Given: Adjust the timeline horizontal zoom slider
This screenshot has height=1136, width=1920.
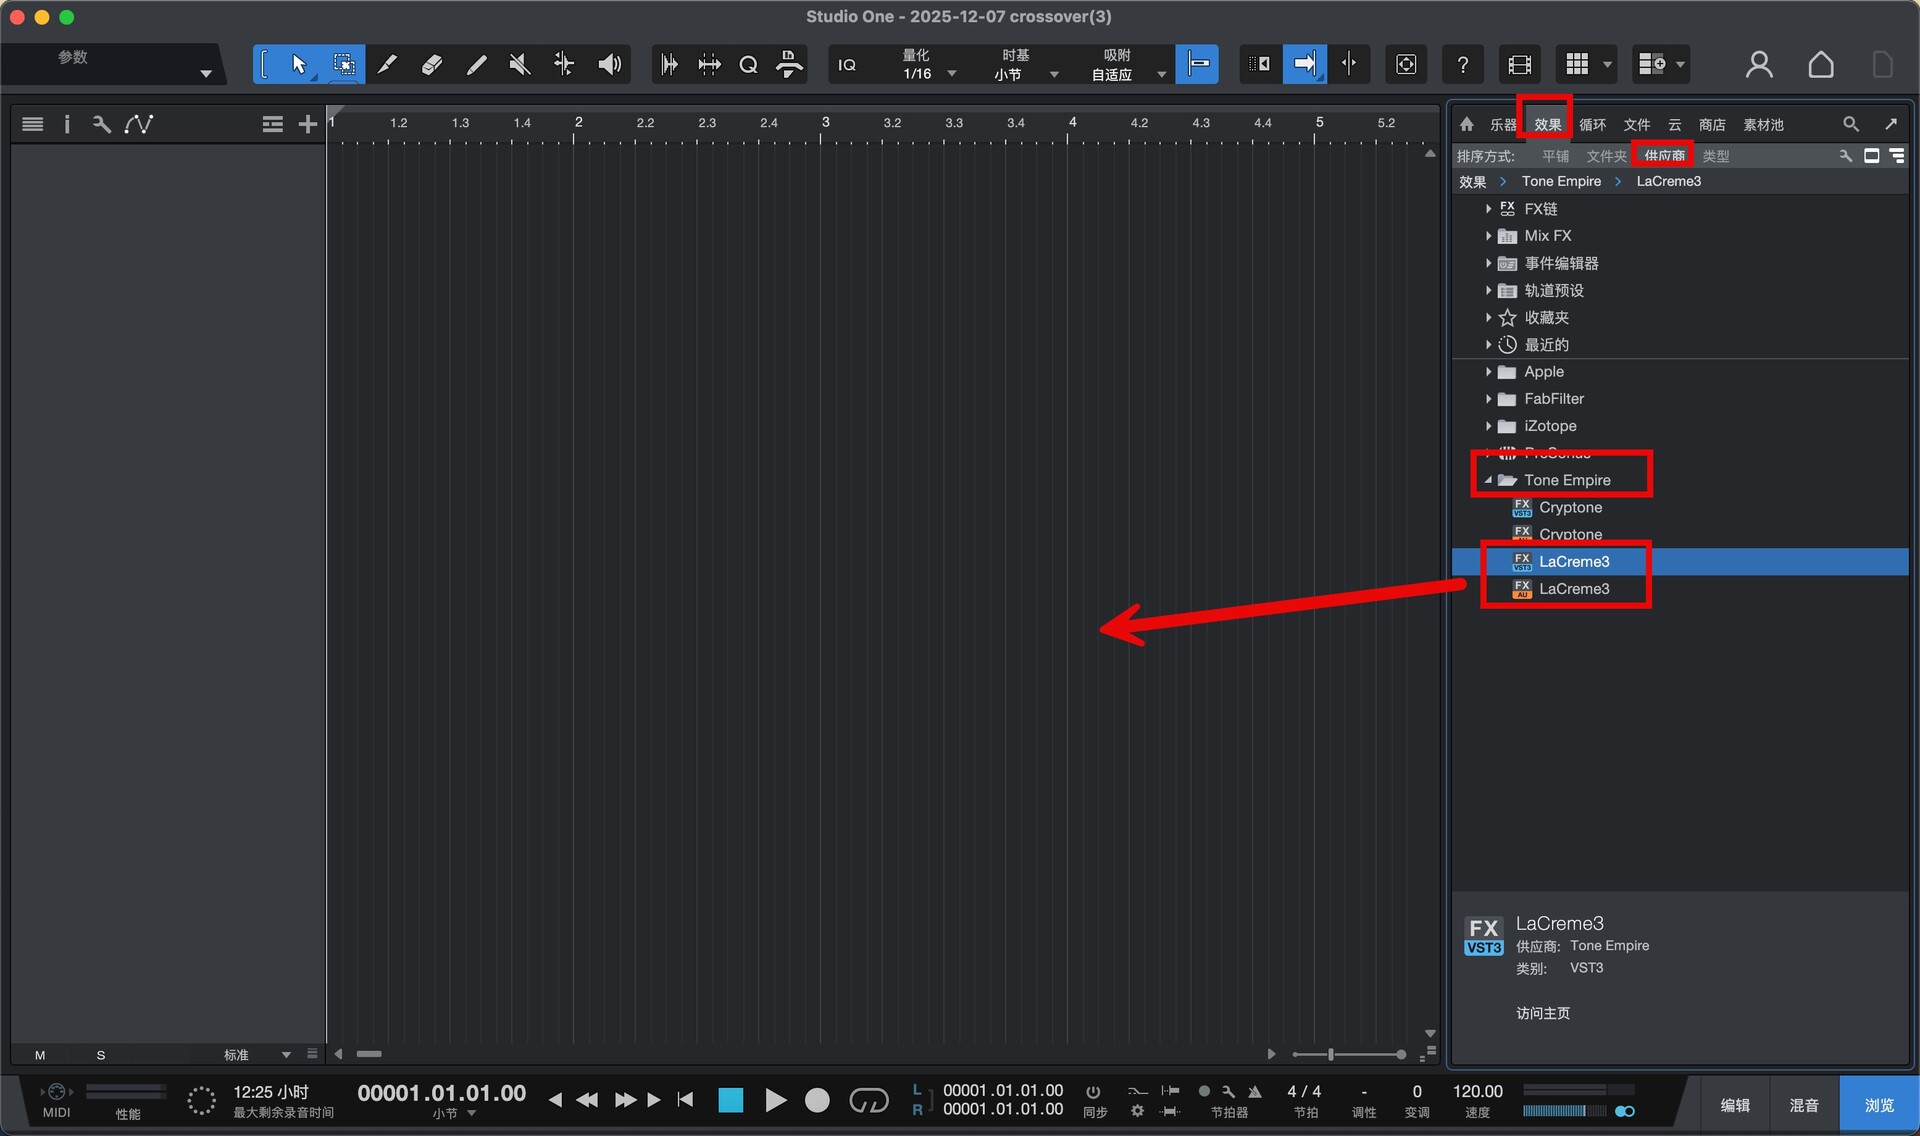Looking at the screenshot, I should [x=1331, y=1054].
